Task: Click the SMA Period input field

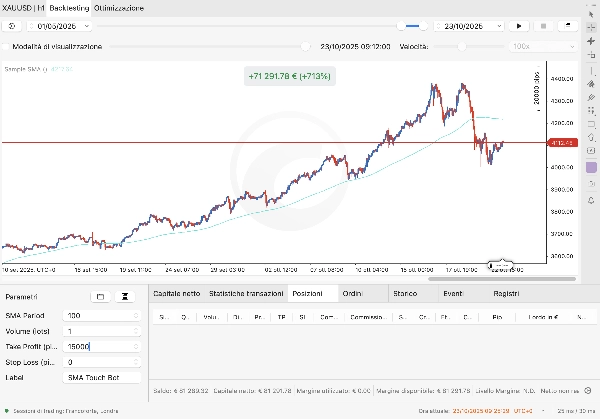Action: [98, 315]
